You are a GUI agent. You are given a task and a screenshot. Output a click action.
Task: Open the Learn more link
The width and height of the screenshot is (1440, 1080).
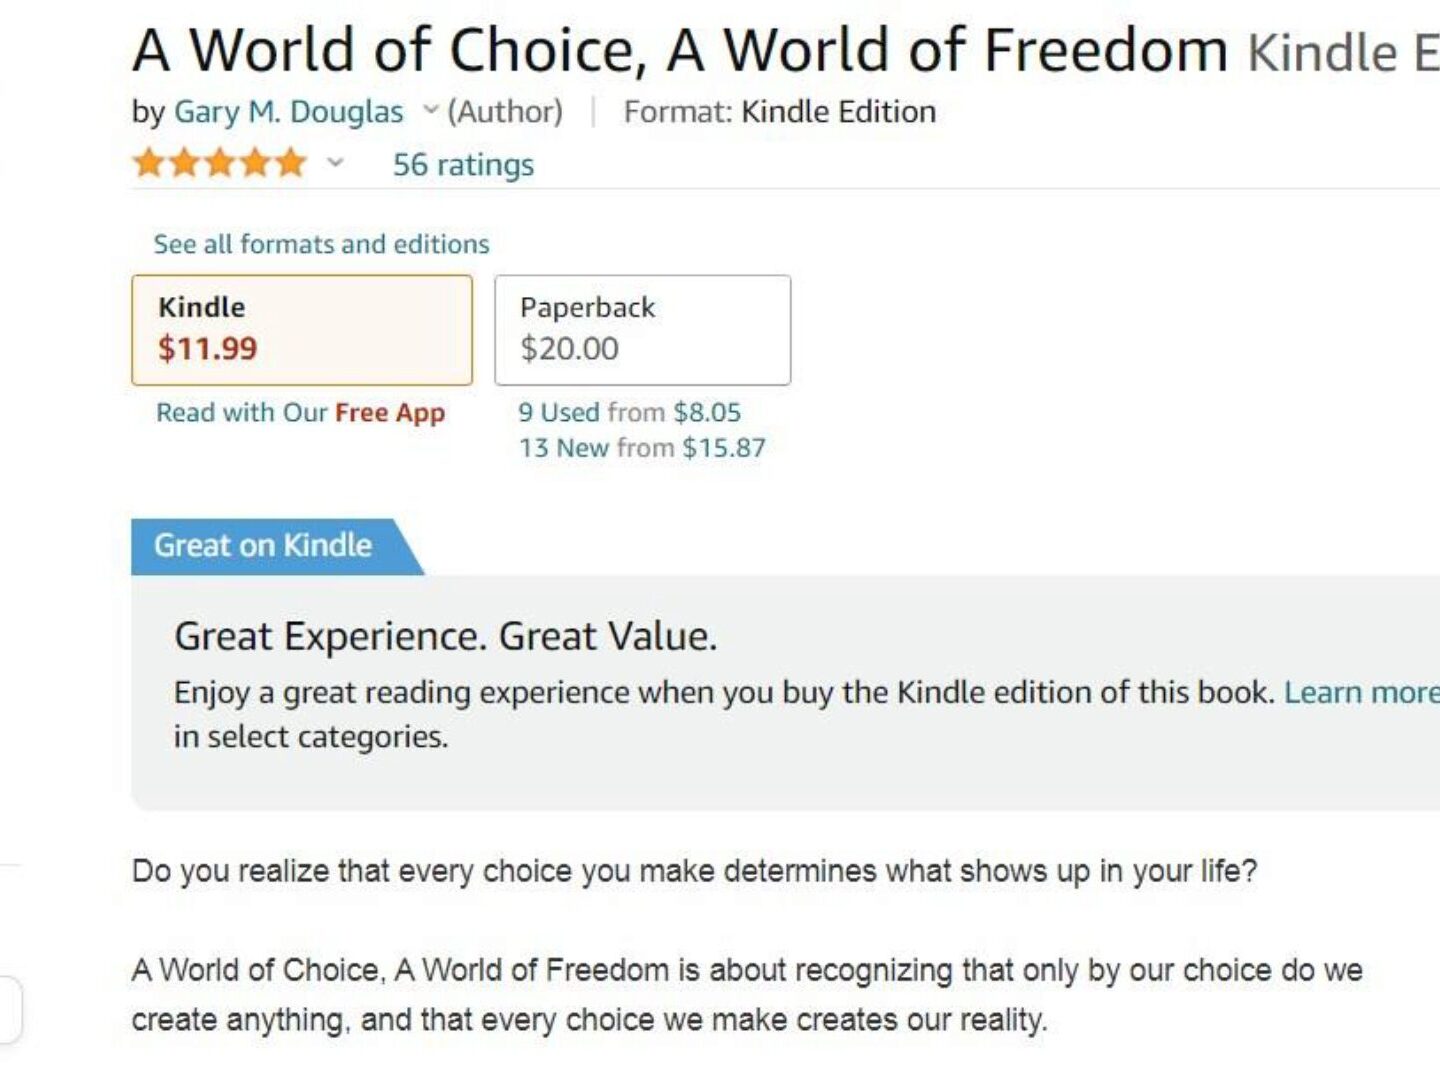pos(1360,693)
